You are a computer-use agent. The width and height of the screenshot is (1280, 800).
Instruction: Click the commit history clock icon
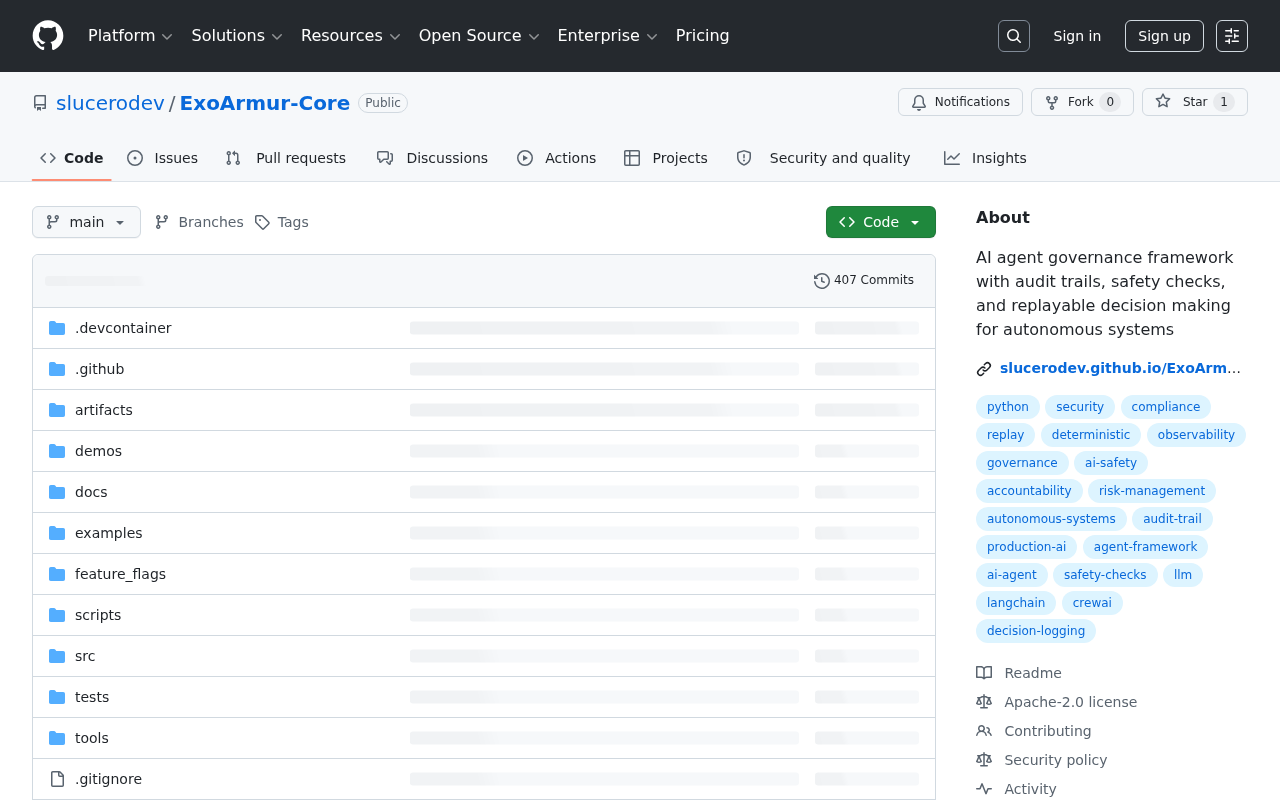(822, 281)
